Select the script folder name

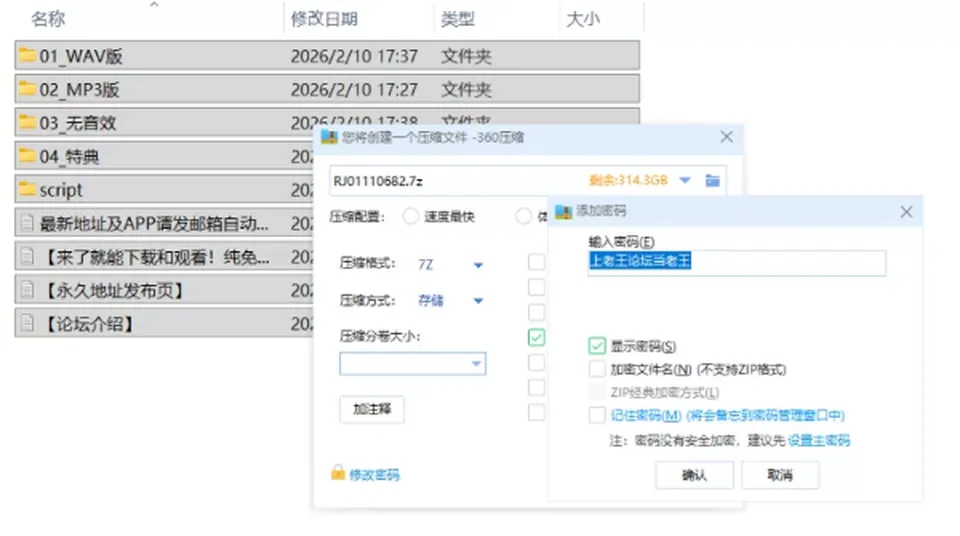tap(61, 191)
